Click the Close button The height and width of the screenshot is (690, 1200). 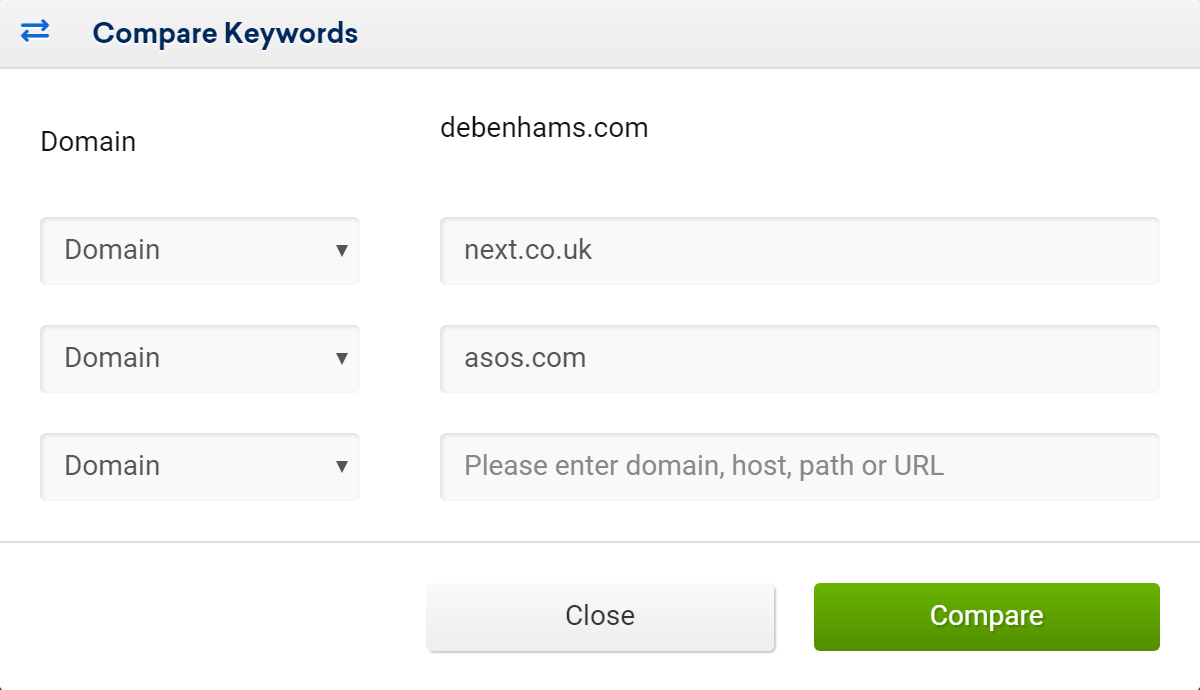pyautogui.click(x=600, y=616)
